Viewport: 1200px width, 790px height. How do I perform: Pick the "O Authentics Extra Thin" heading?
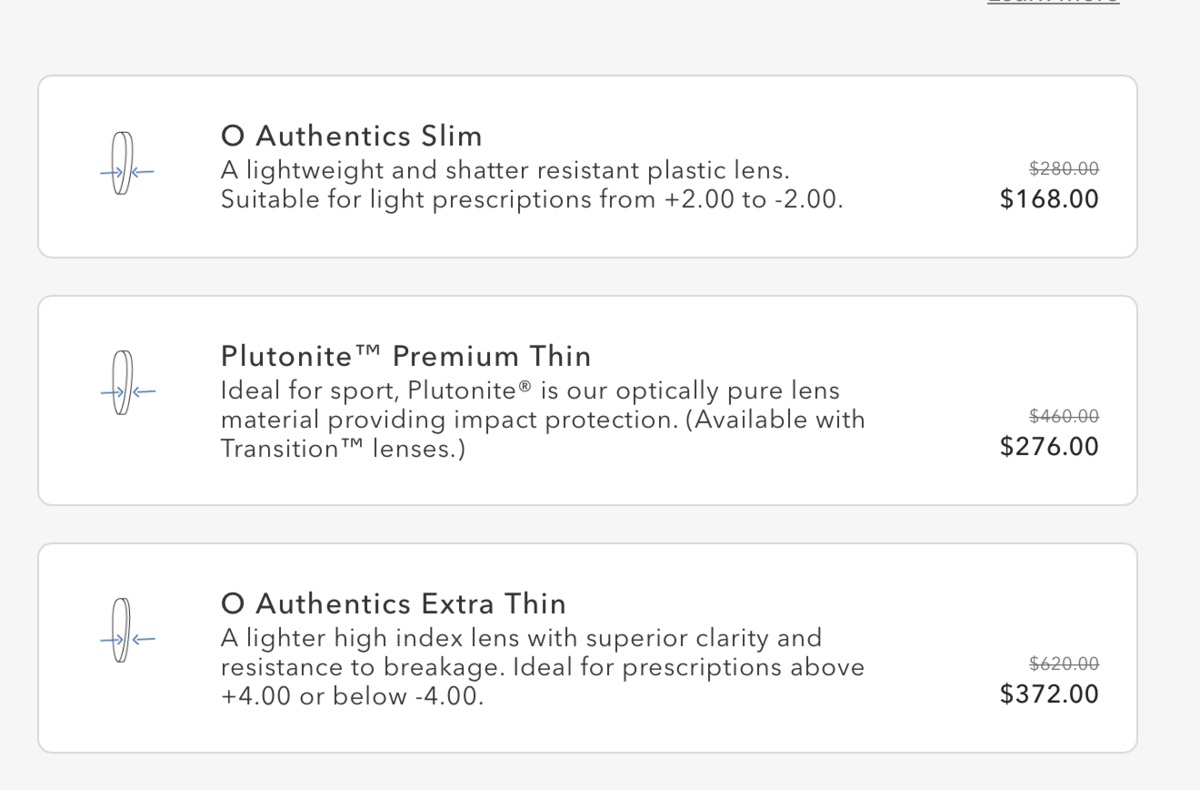(x=393, y=604)
